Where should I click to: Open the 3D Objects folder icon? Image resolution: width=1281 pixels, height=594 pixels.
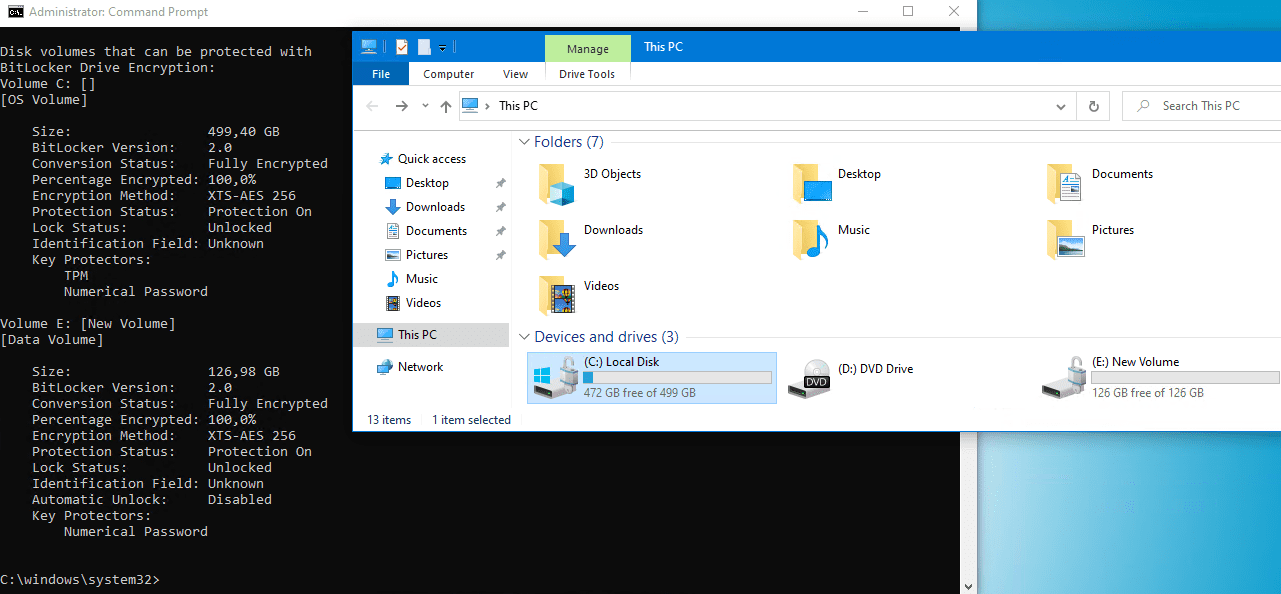coord(556,183)
